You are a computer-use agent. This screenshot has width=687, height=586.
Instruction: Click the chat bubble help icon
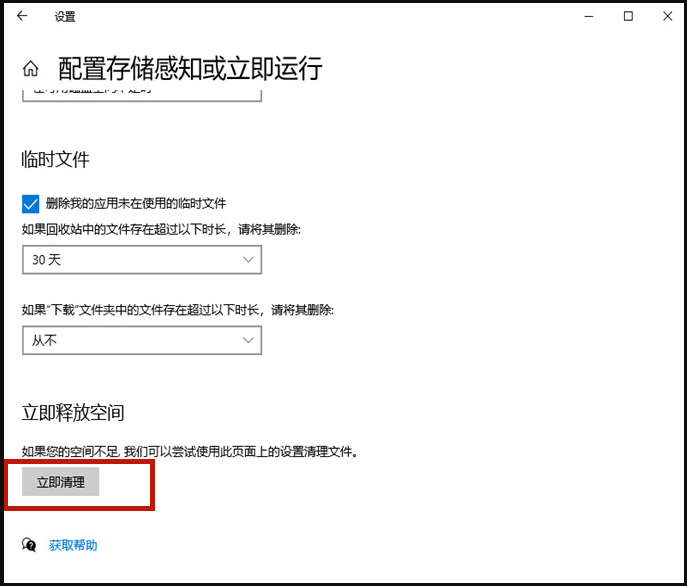[x=30, y=545]
